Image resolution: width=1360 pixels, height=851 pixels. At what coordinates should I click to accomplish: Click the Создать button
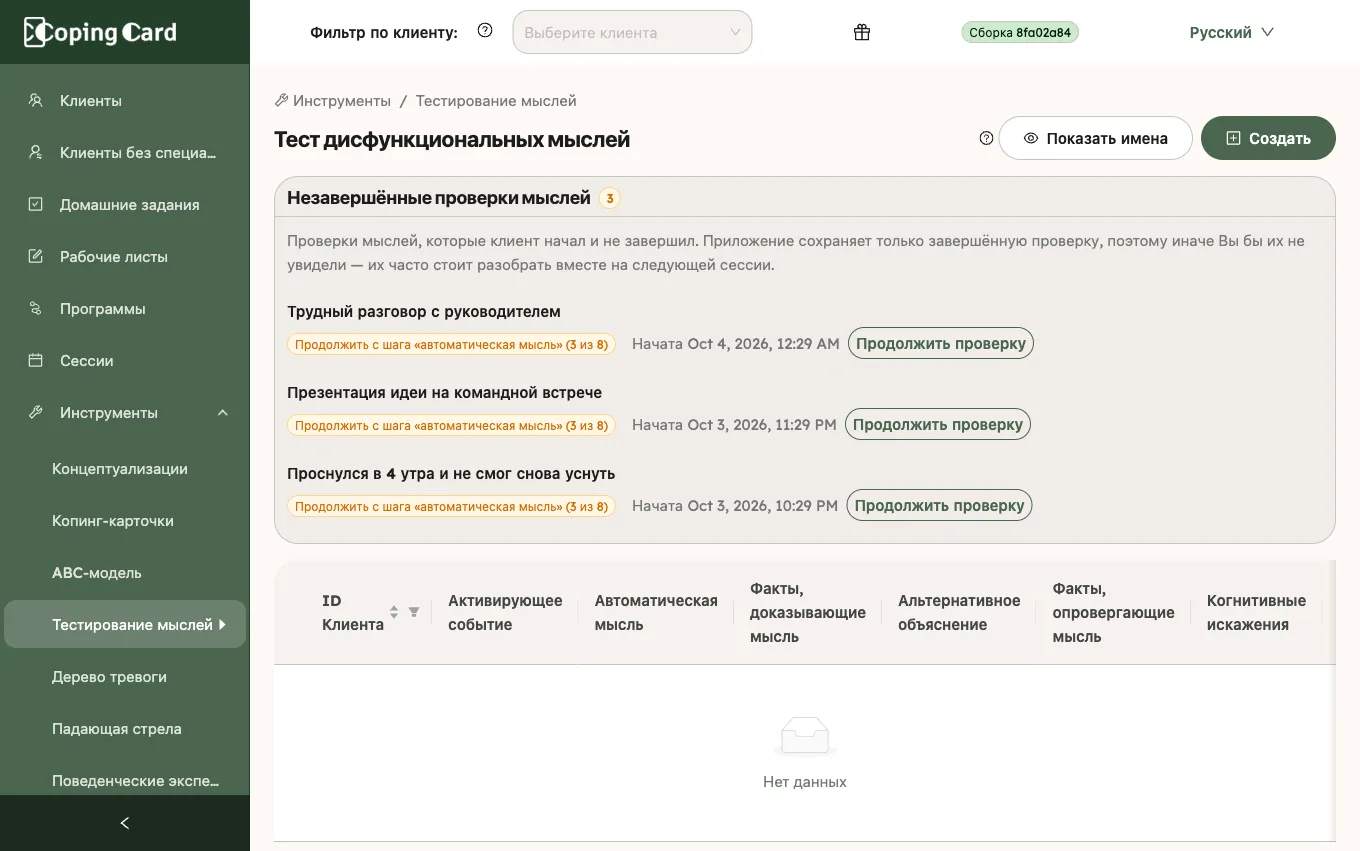(x=1268, y=138)
